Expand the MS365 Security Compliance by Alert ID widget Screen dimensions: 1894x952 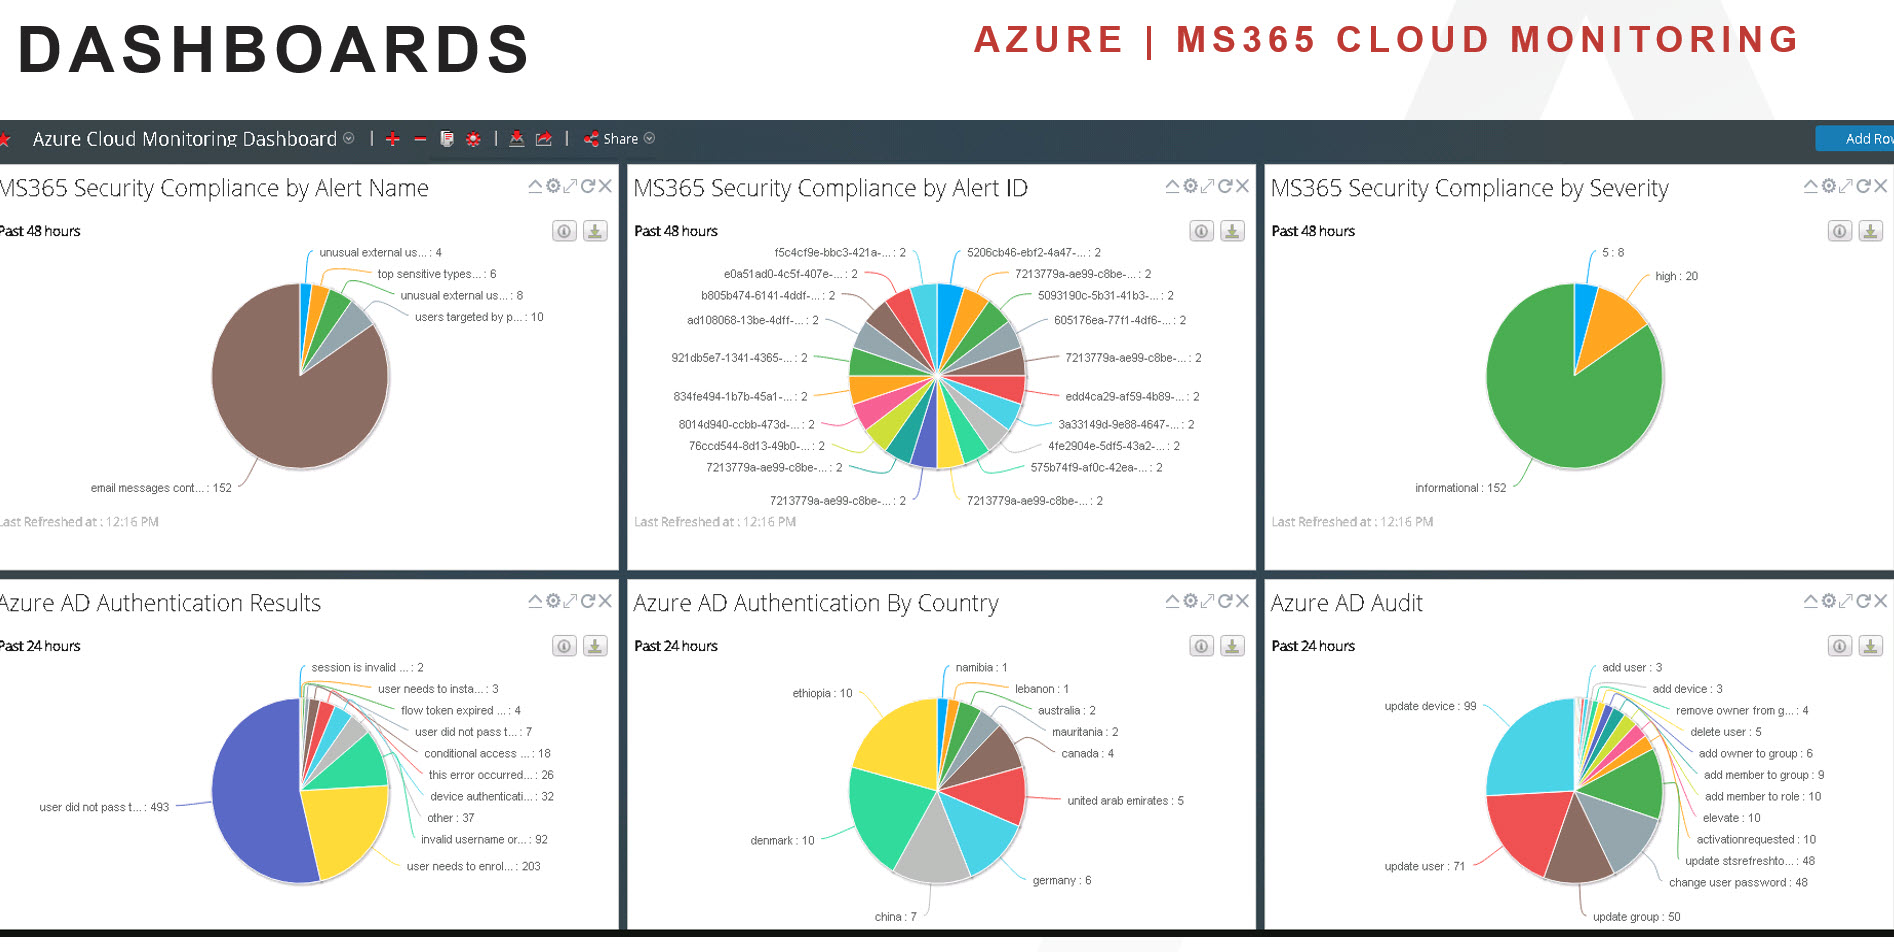1207,186
